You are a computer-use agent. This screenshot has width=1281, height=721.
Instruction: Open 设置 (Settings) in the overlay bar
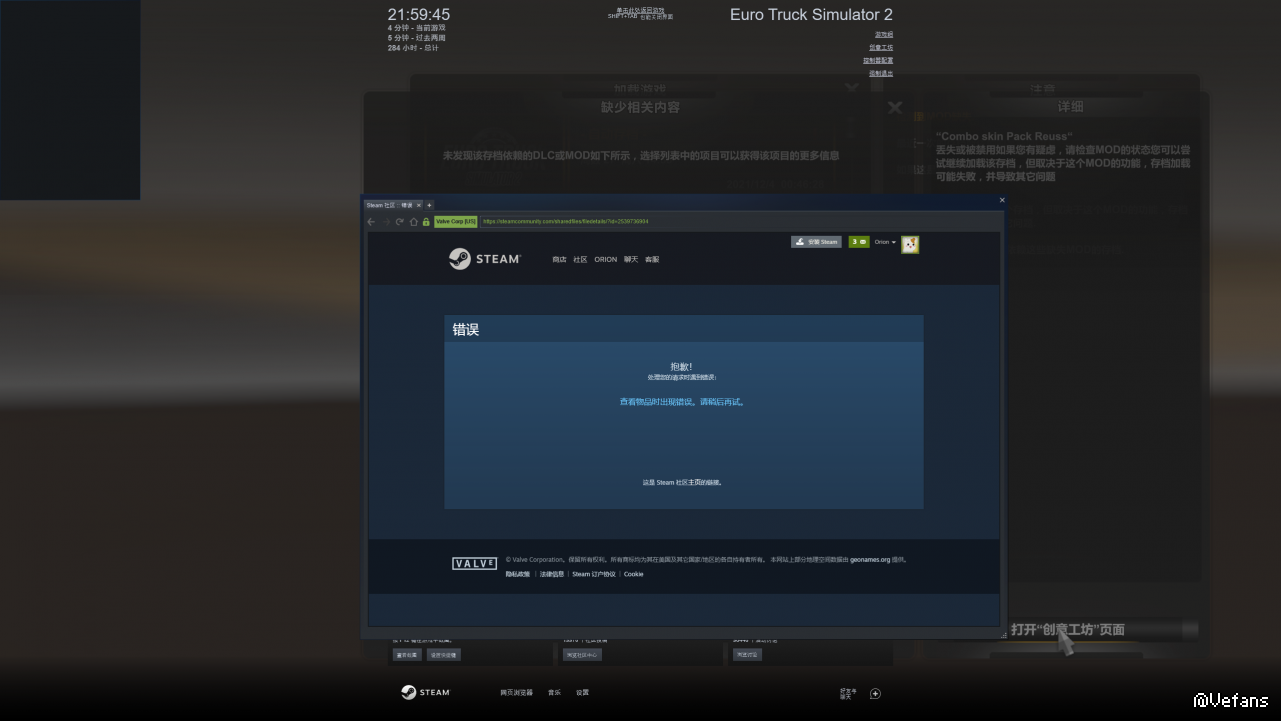click(x=582, y=693)
